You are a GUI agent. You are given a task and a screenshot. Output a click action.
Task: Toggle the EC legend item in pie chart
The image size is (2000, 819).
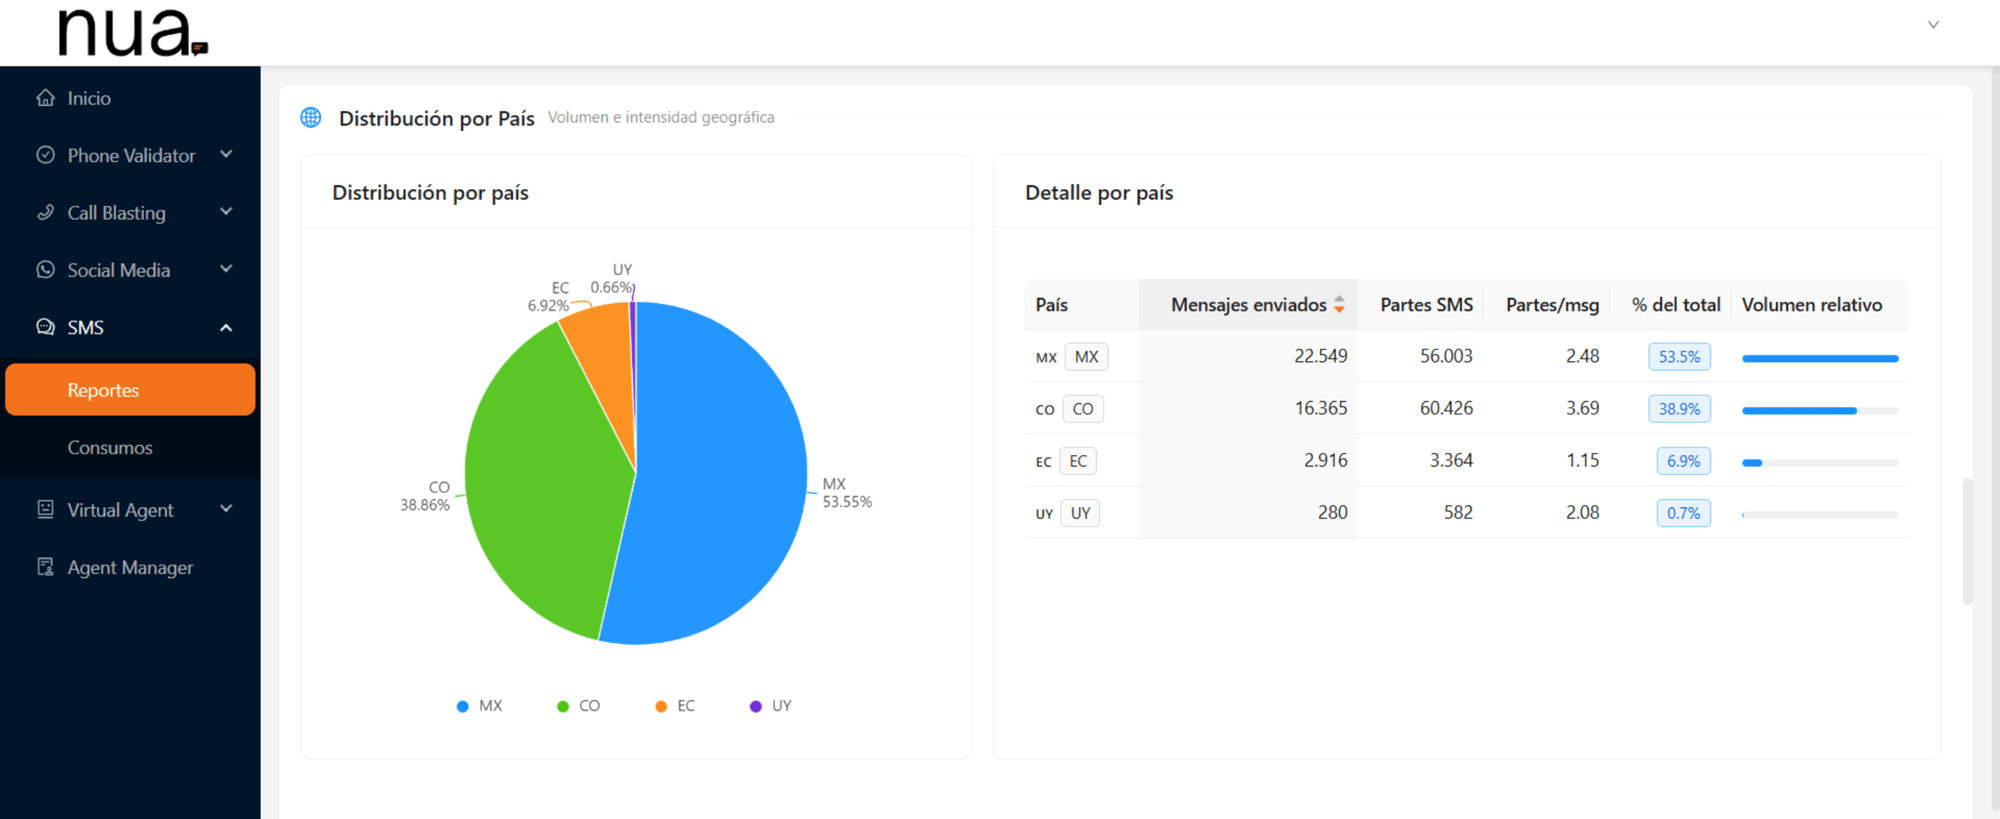(x=675, y=706)
